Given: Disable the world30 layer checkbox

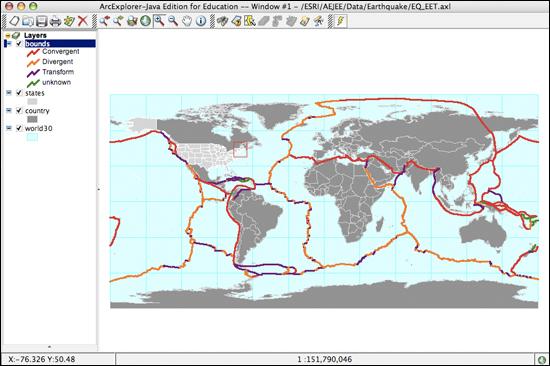Looking at the screenshot, I should (x=19, y=128).
